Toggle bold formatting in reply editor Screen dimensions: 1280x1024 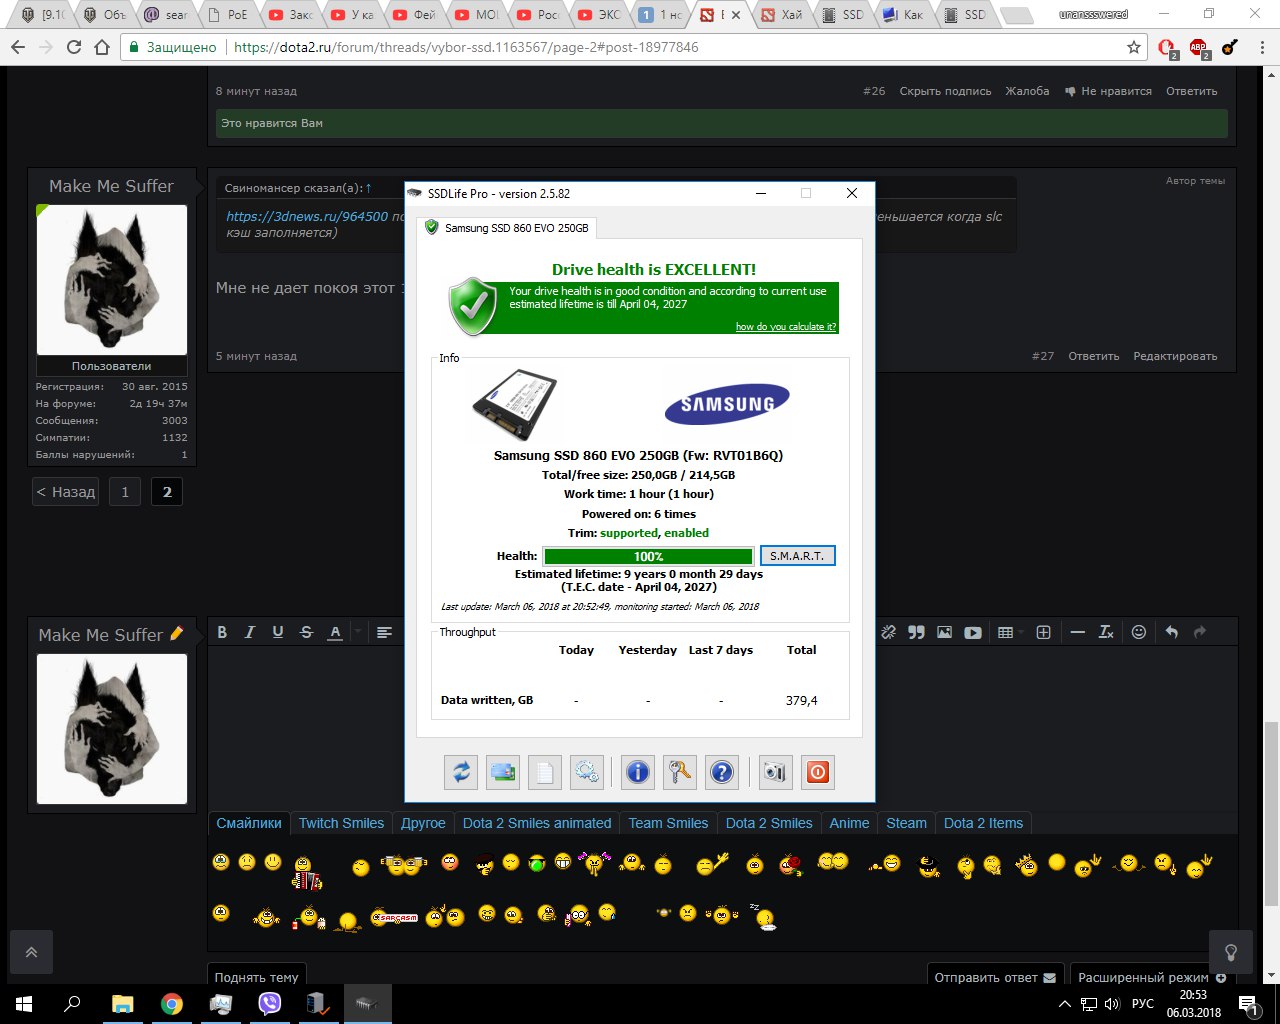point(222,632)
